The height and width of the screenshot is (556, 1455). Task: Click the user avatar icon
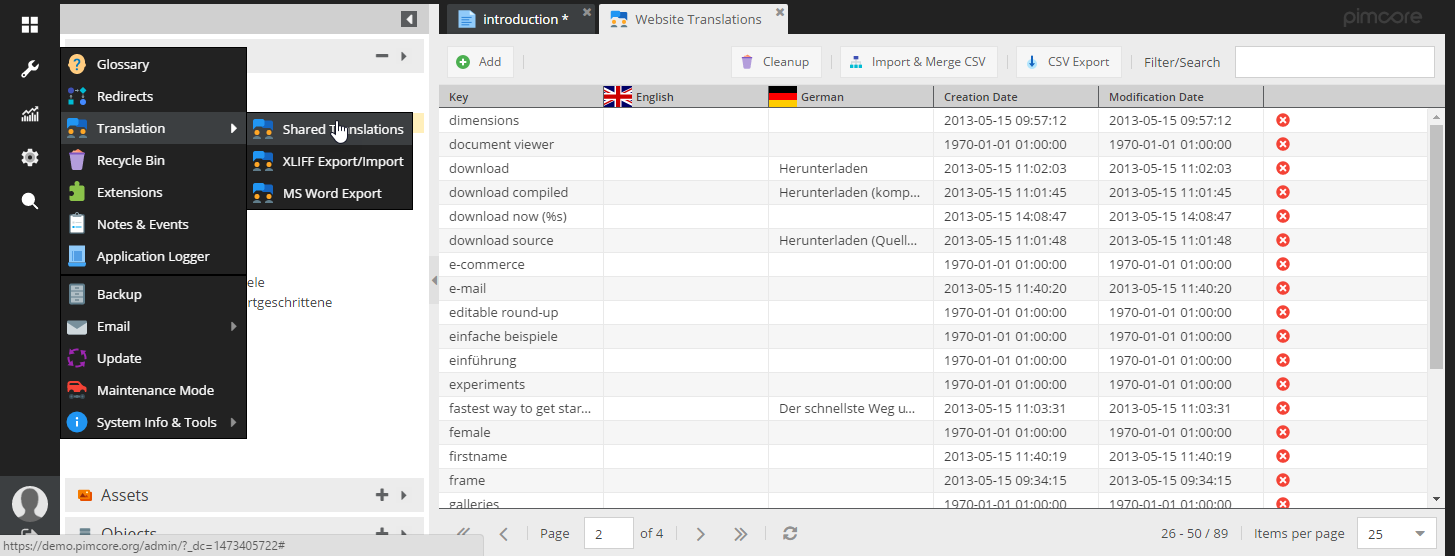tap(30, 503)
